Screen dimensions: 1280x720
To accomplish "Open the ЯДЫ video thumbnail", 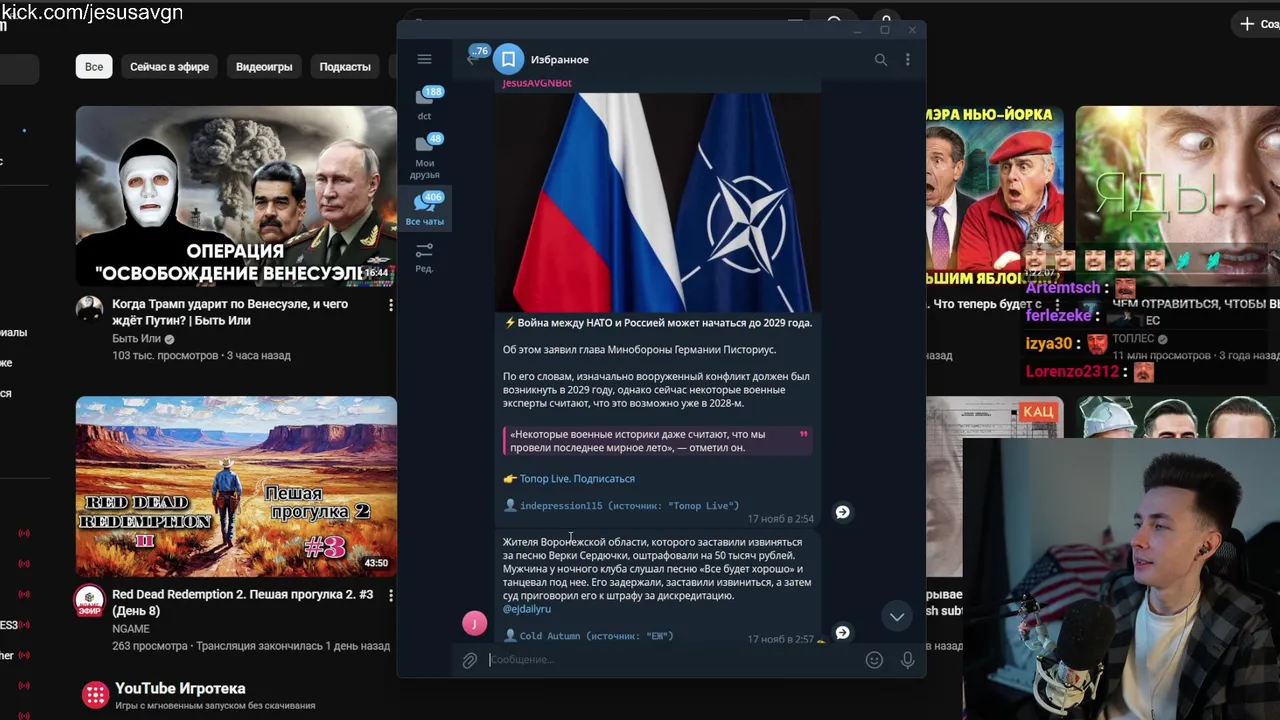I will coord(1178,196).
